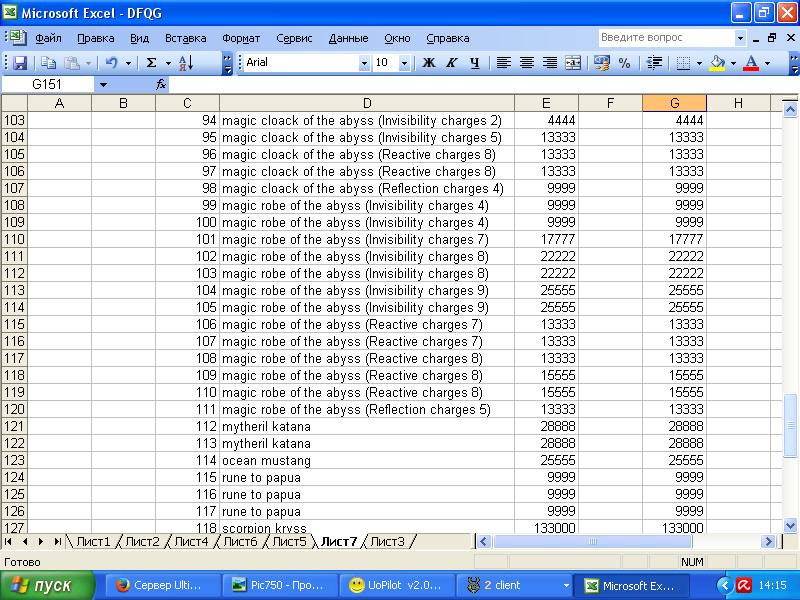The height and width of the screenshot is (600, 800).
Task: Sort ascending with the А-Я icon
Action: click(186, 63)
